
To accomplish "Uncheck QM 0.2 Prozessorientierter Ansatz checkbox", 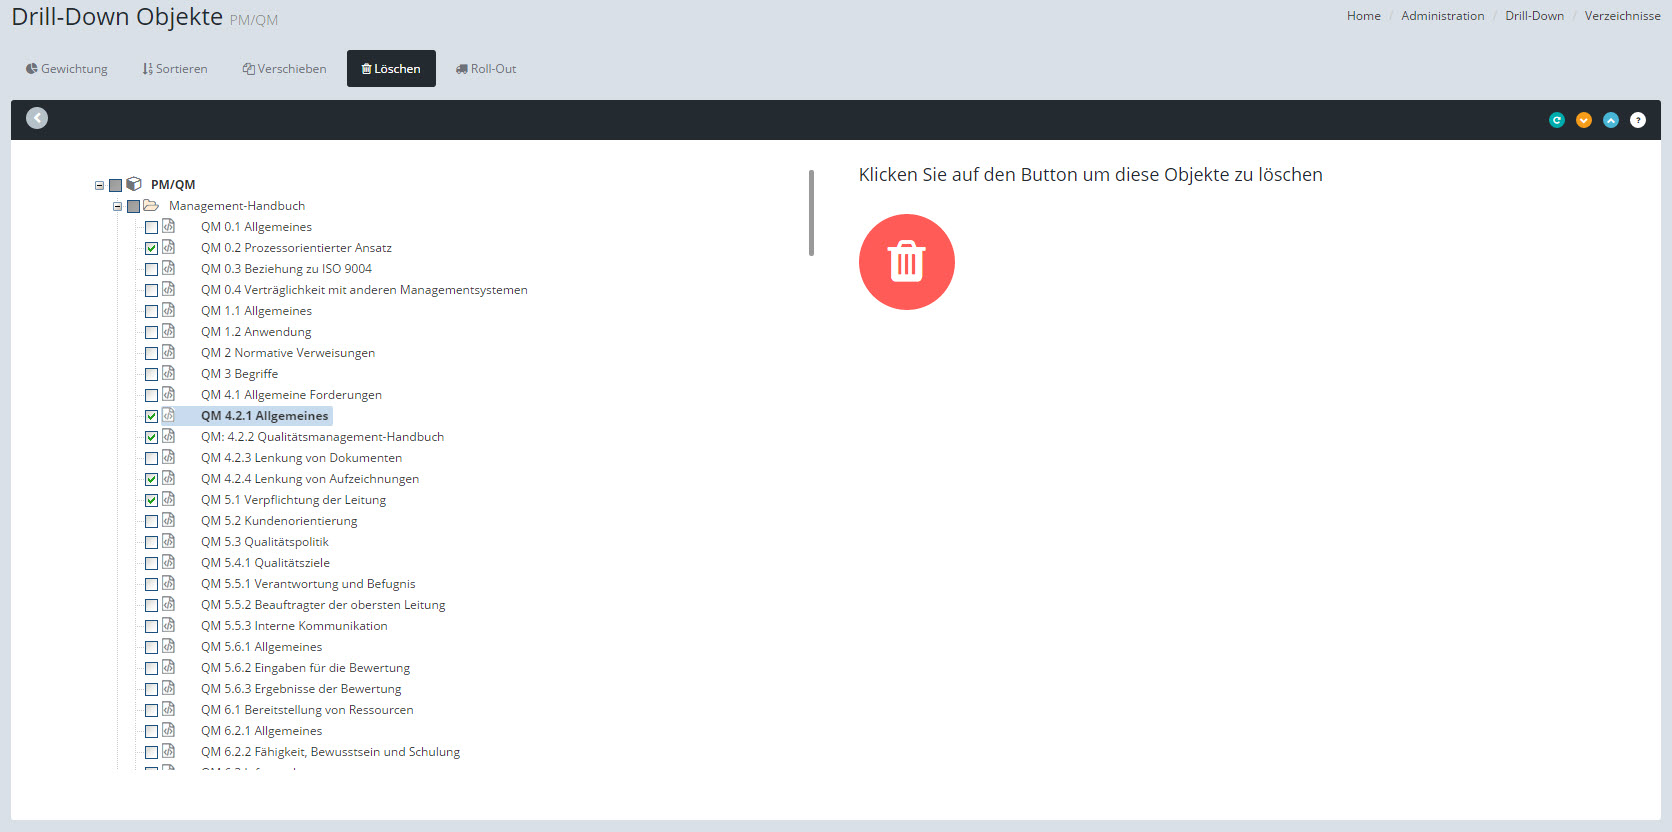I will click(152, 248).
